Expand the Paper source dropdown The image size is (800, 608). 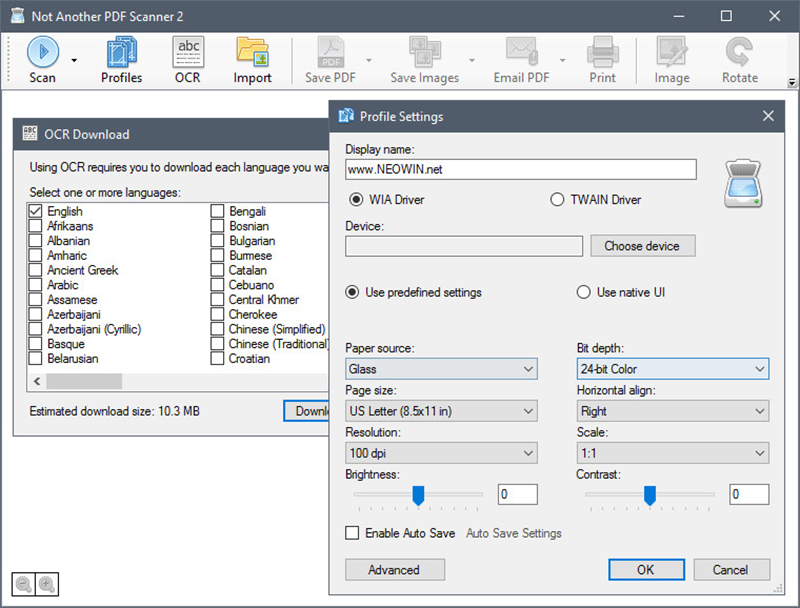pos(441,370)
